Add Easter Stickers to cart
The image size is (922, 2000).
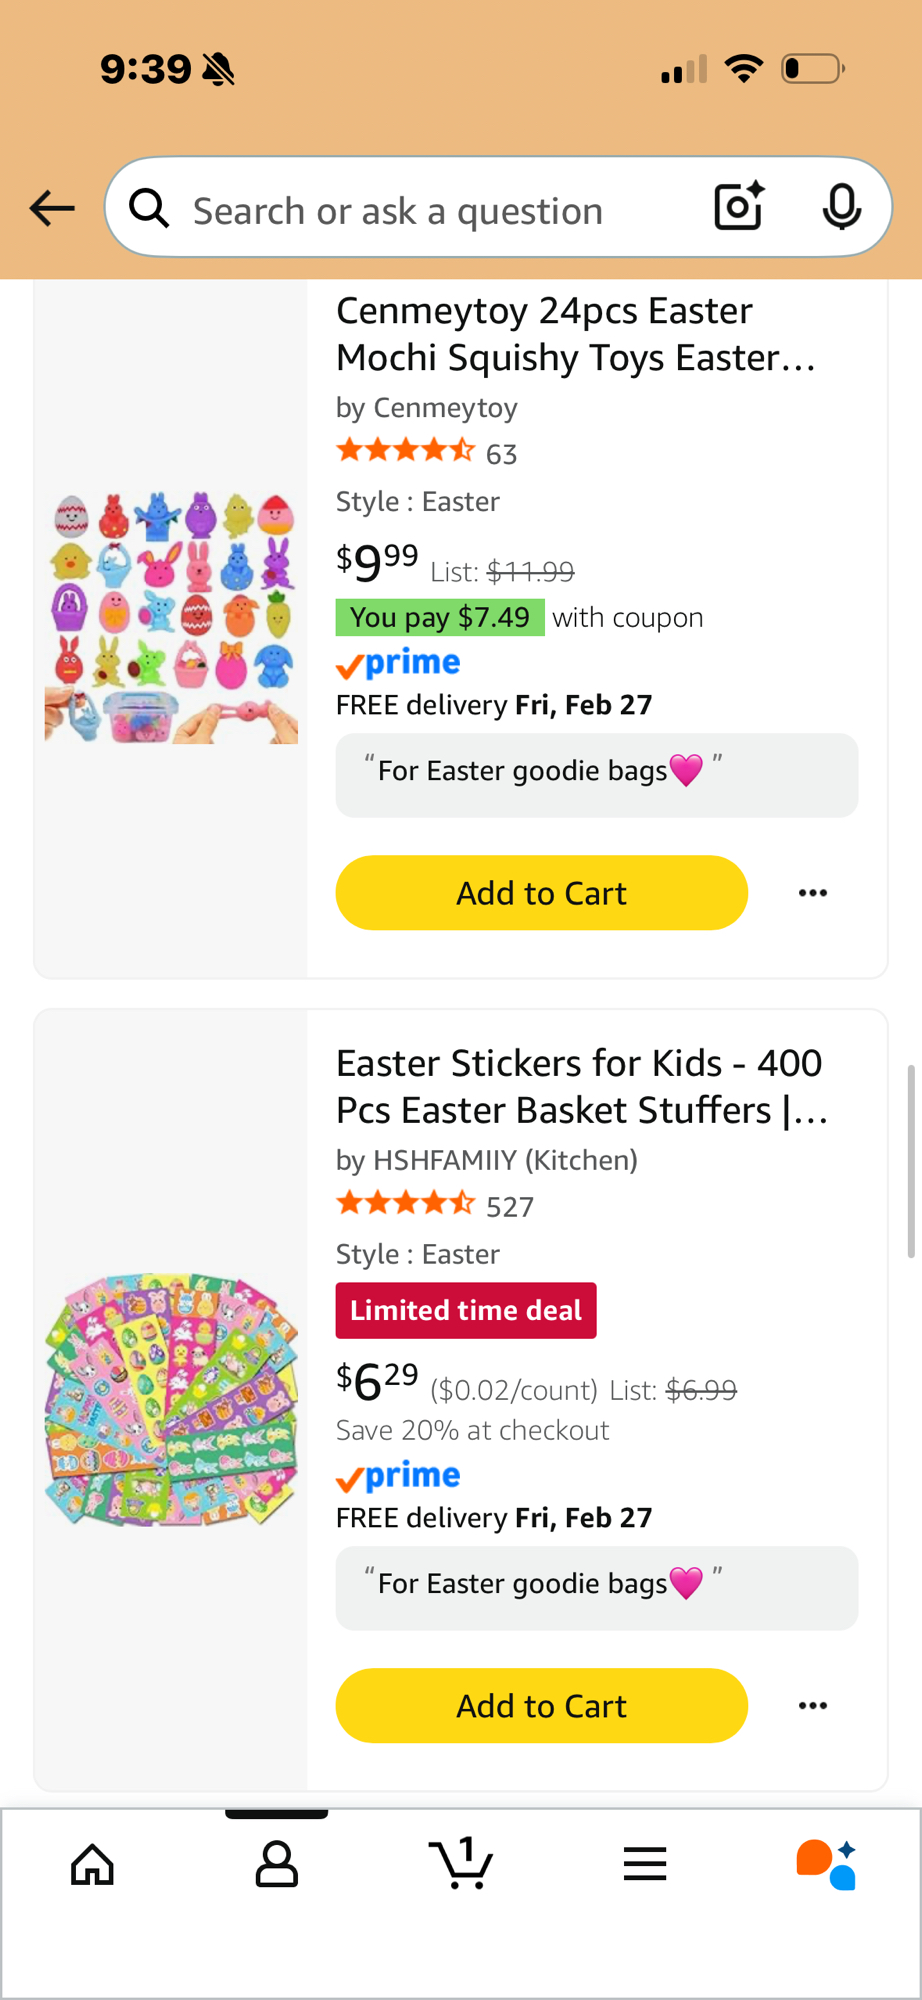tap(541, 1706)
